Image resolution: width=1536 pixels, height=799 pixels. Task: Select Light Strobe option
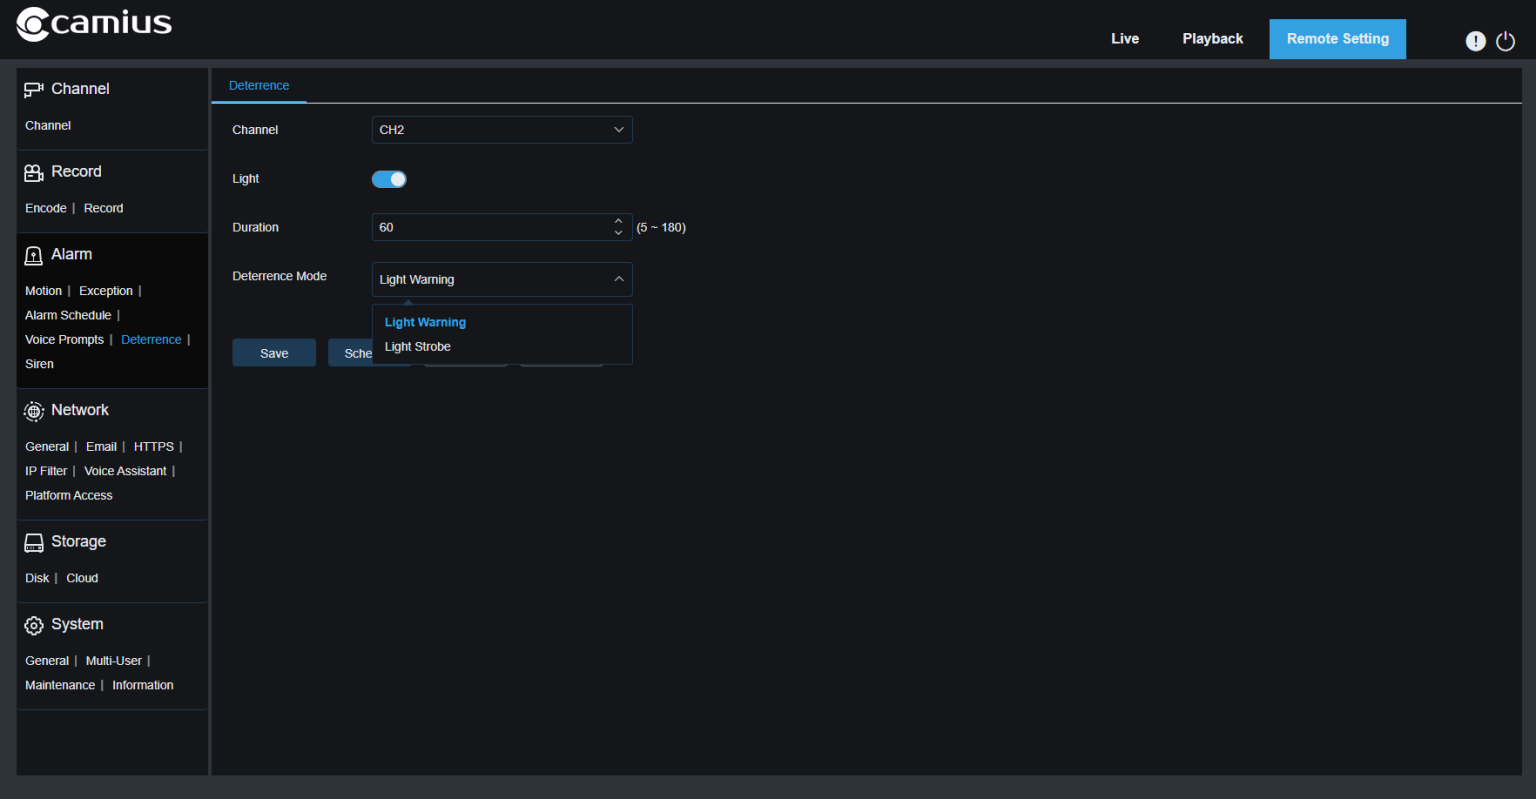pyautogui.click(x=418, y=347)
